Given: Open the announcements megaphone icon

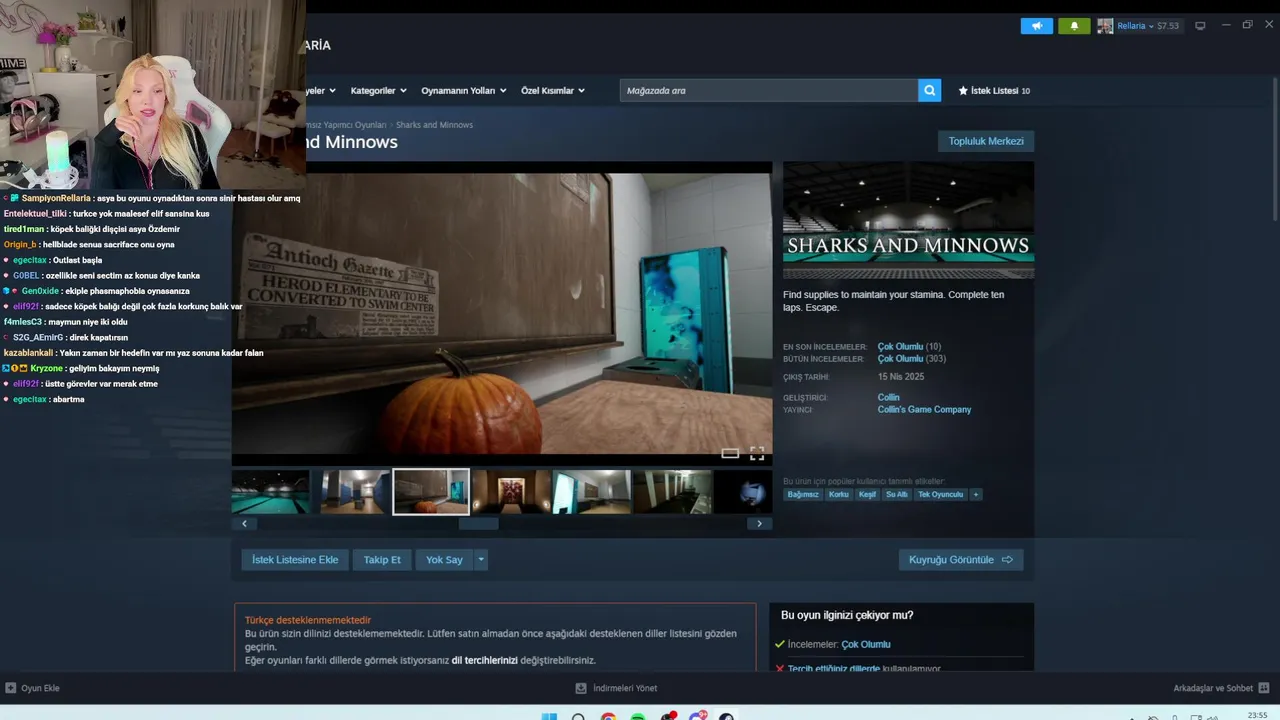Looking at the screenshot, I should pyautogui.click(x=1037, y=26).
